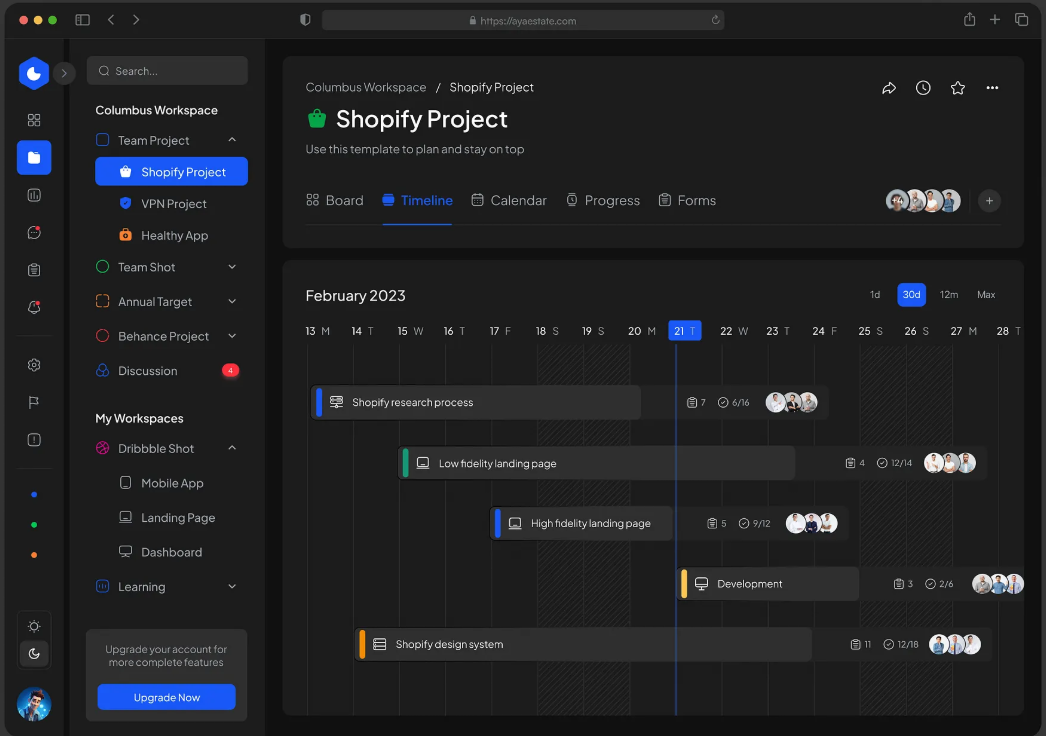
Task: Open the Shopify Project sidebar item
Action: (171, 171)
